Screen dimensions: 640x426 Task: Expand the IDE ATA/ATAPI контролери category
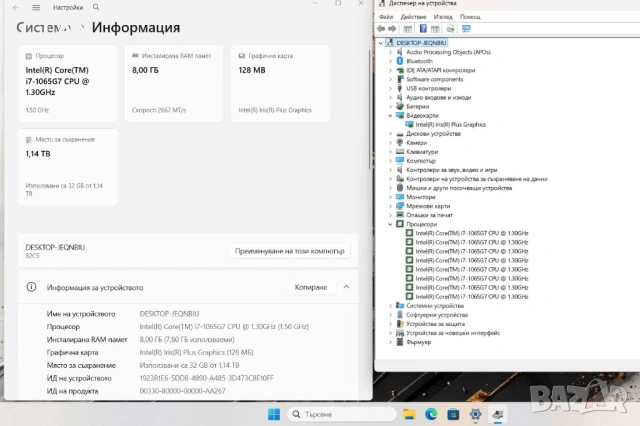click(x=390, y=70)
